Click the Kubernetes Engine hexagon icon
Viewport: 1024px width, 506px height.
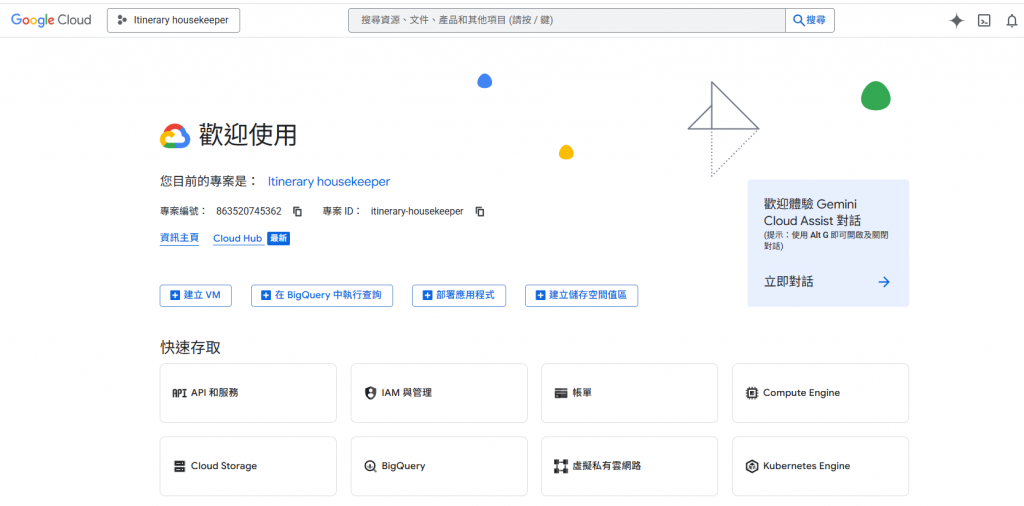point(752,466)
